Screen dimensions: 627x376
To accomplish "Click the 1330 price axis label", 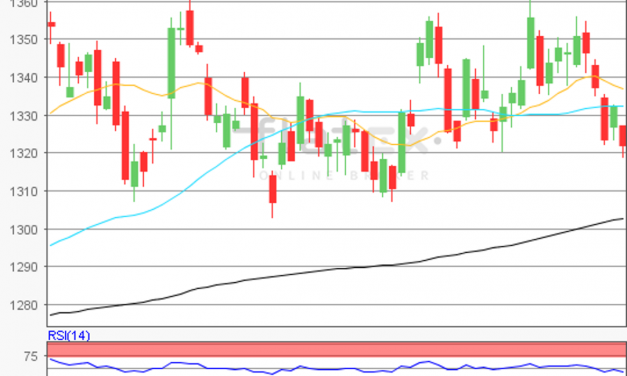I will (x=25, y=116).
